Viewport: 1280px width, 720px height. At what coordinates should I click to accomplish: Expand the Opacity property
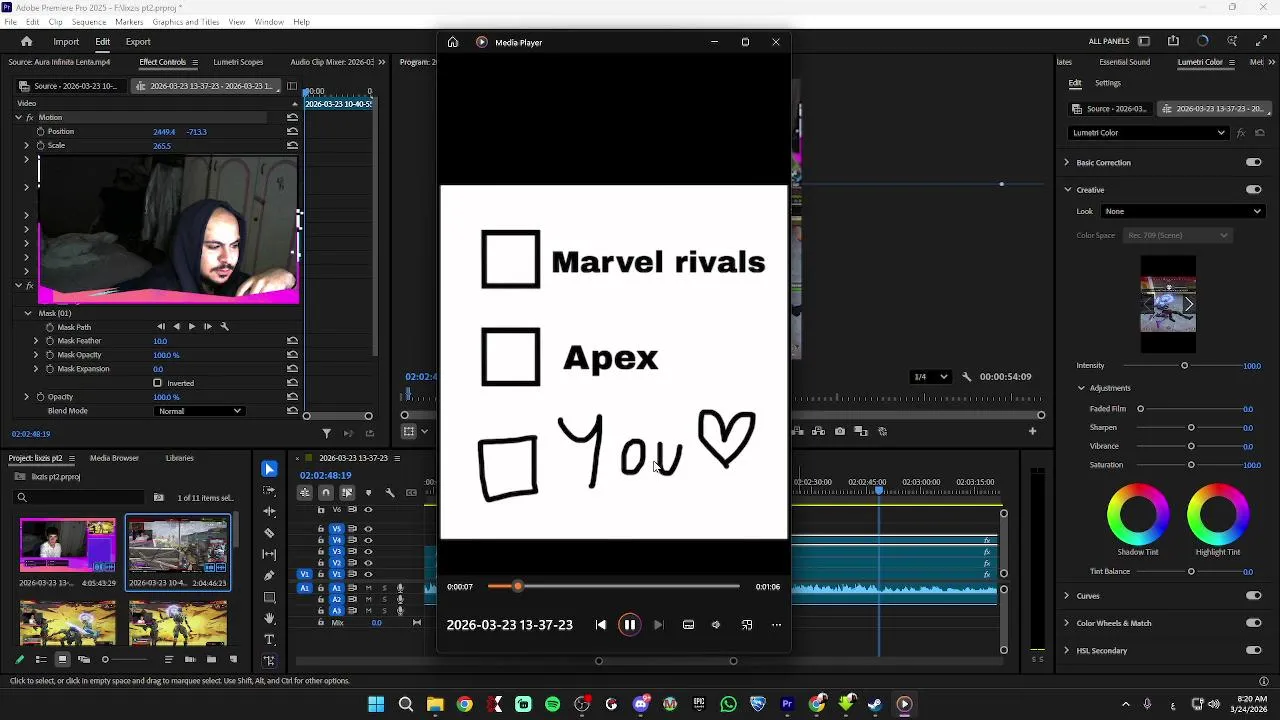(x=27, y=397)
